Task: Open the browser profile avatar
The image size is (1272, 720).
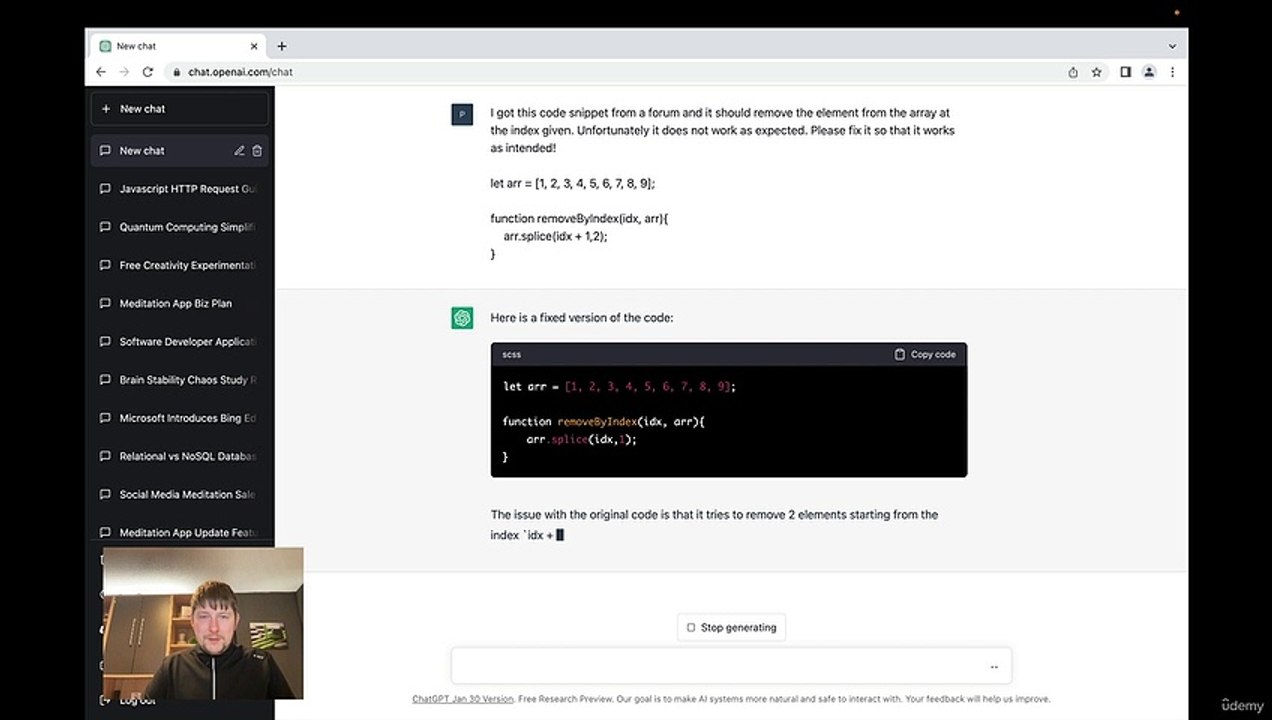Action: (x=1149, y=72)
